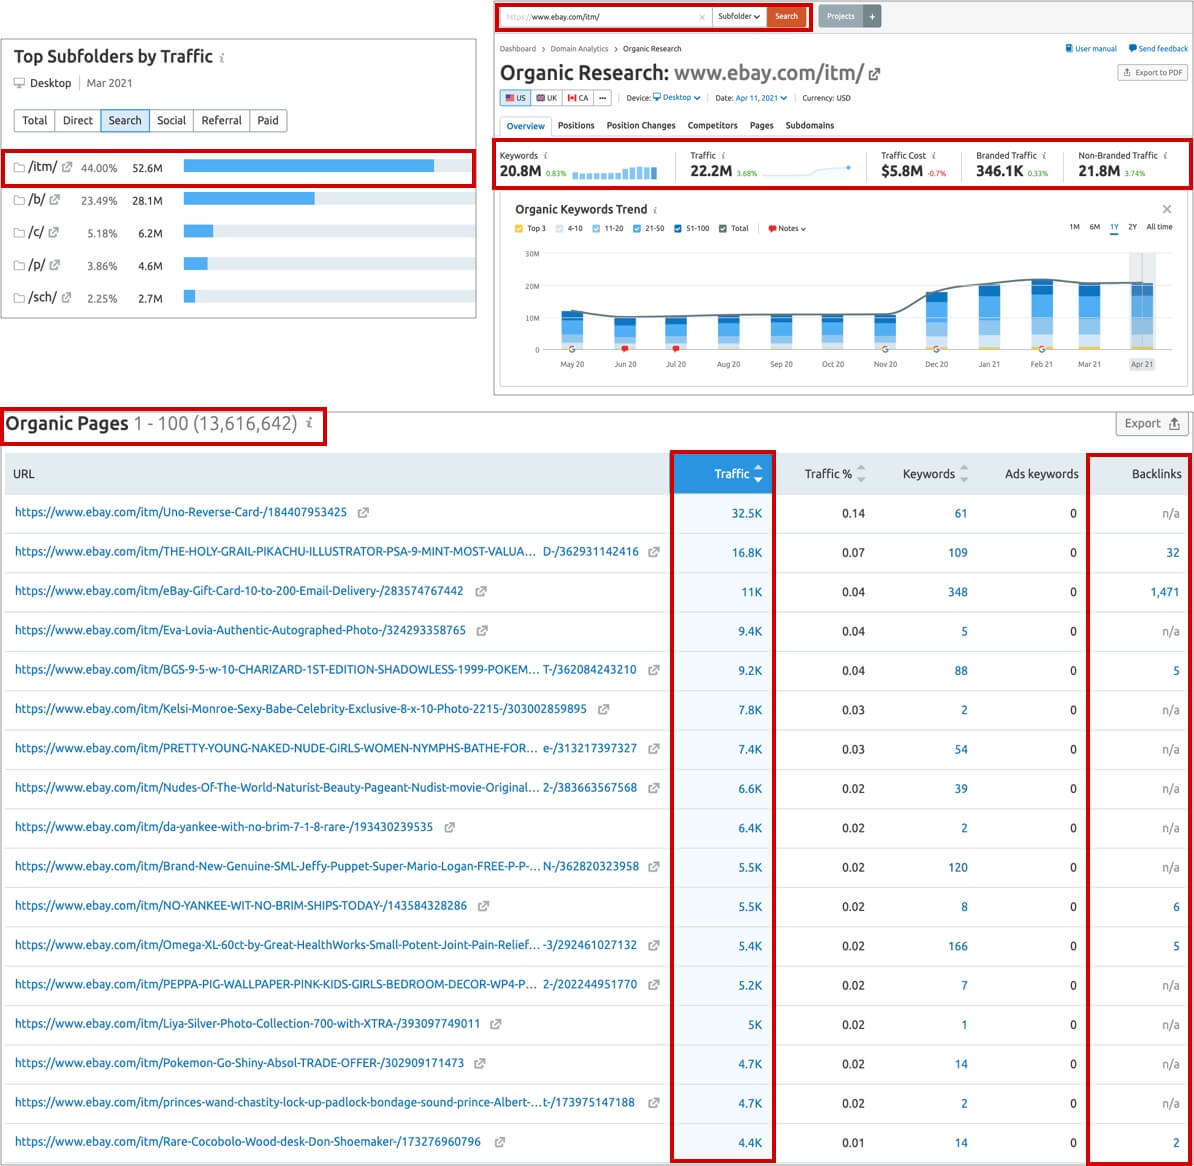Screen dimensions: 1194x1166
Task: Sort table by Traffic column
Action: [723, 474]
